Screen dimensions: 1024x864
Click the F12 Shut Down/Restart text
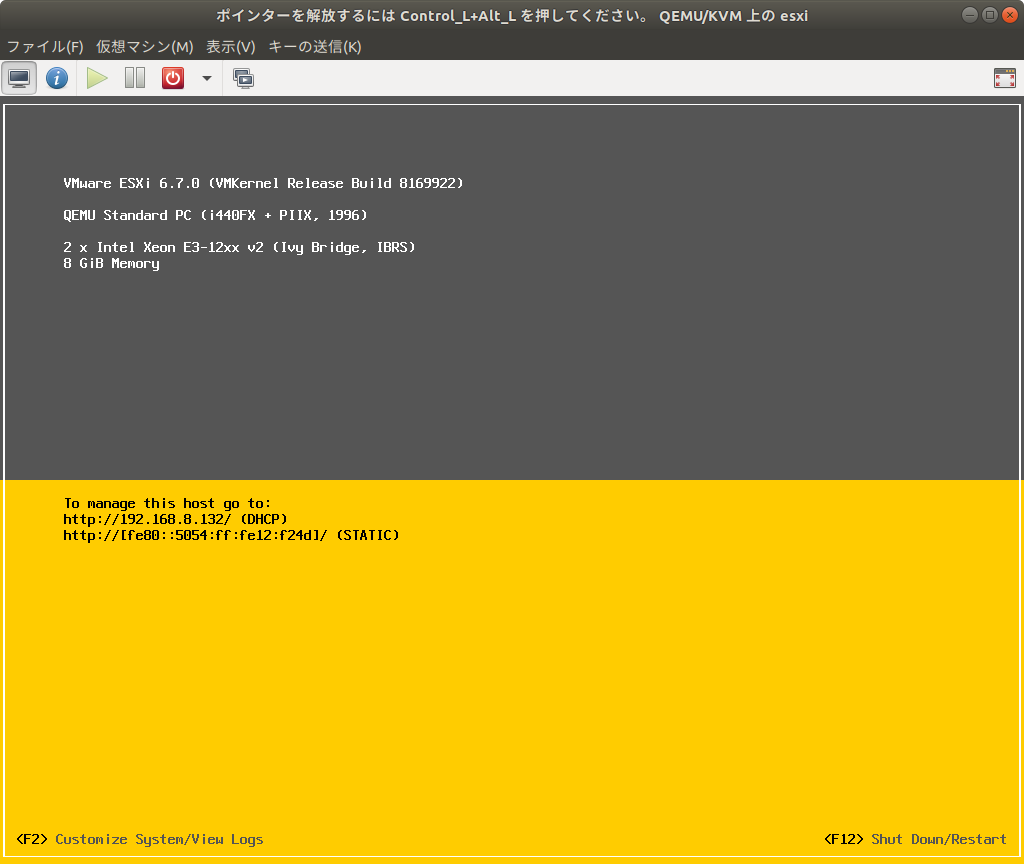pos(915,839)
